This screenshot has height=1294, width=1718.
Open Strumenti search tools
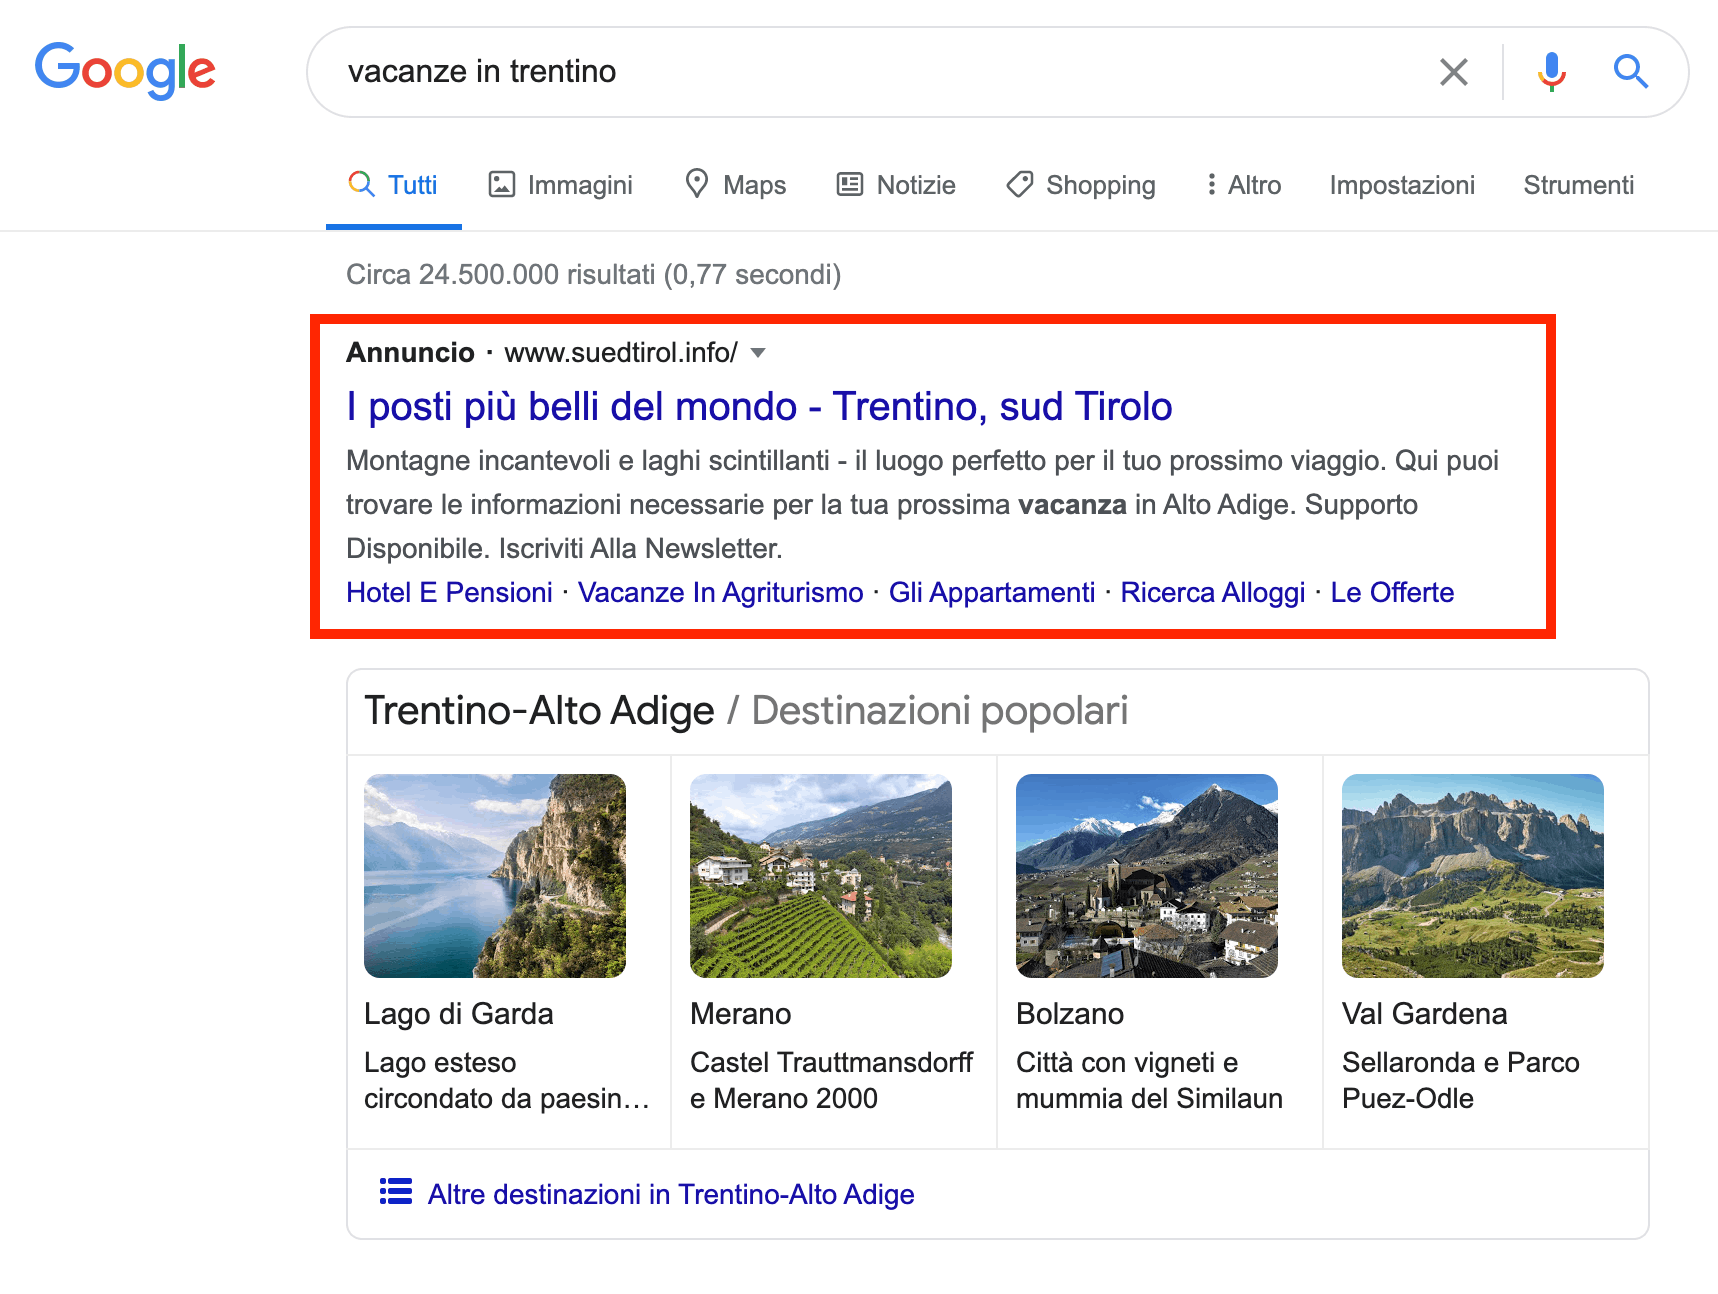coord(1578,185)
